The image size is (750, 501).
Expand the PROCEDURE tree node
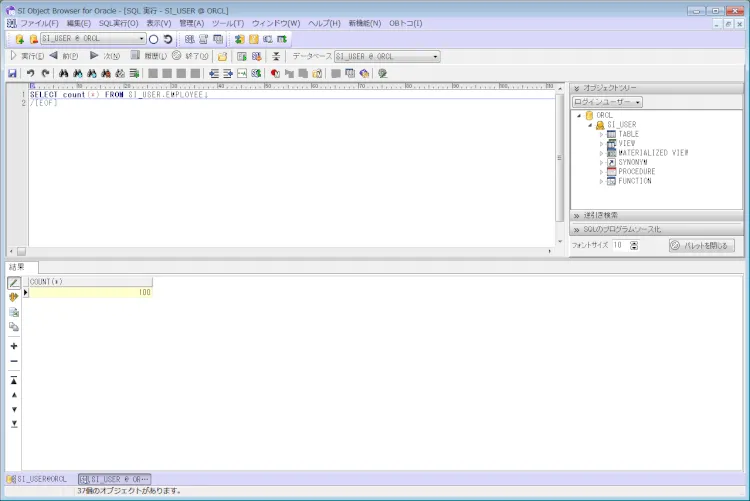point(601,172)
